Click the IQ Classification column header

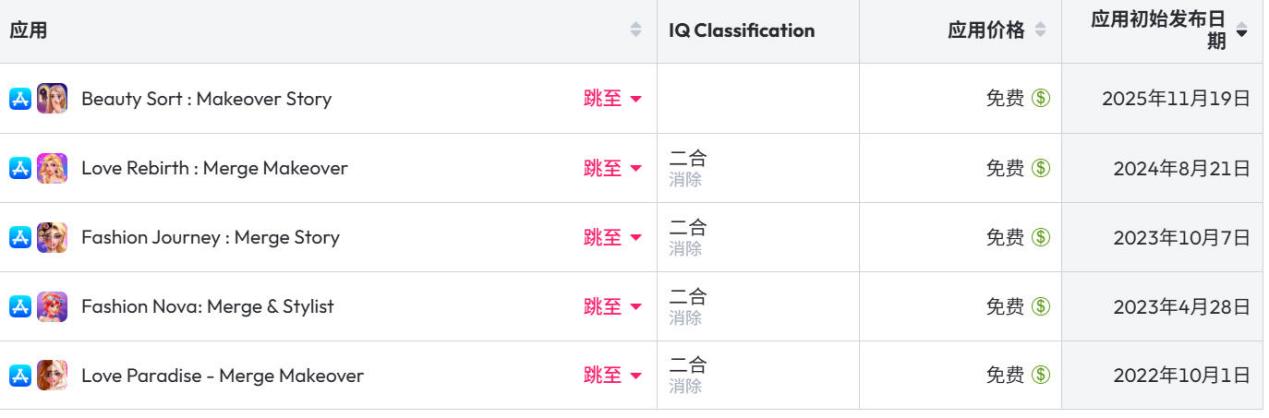tap(741, 31)
